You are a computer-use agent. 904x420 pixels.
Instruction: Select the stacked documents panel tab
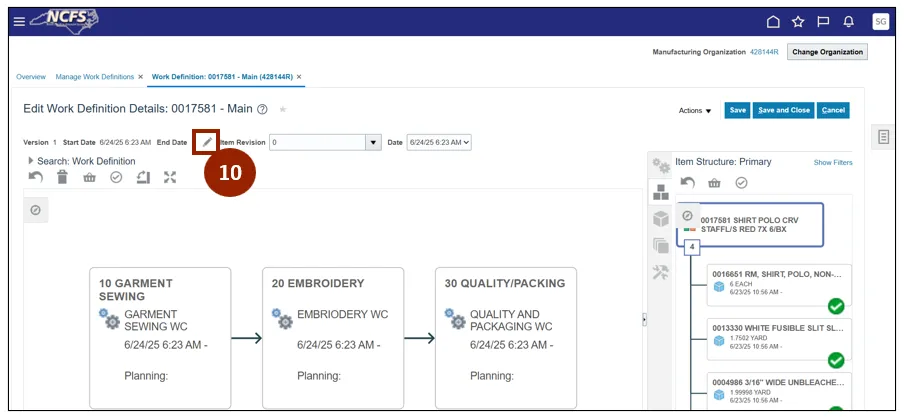click(x=661, y=245)
